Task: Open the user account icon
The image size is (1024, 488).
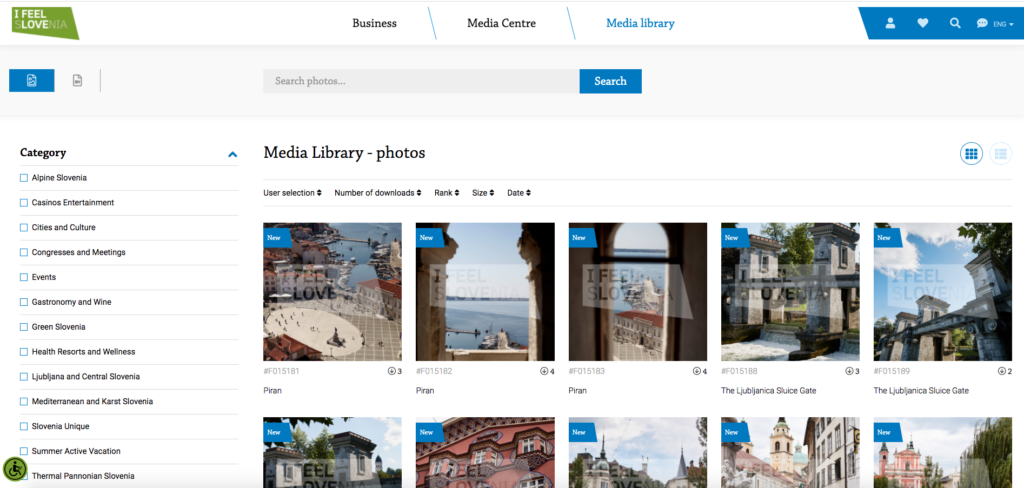Action: [889, 24]
